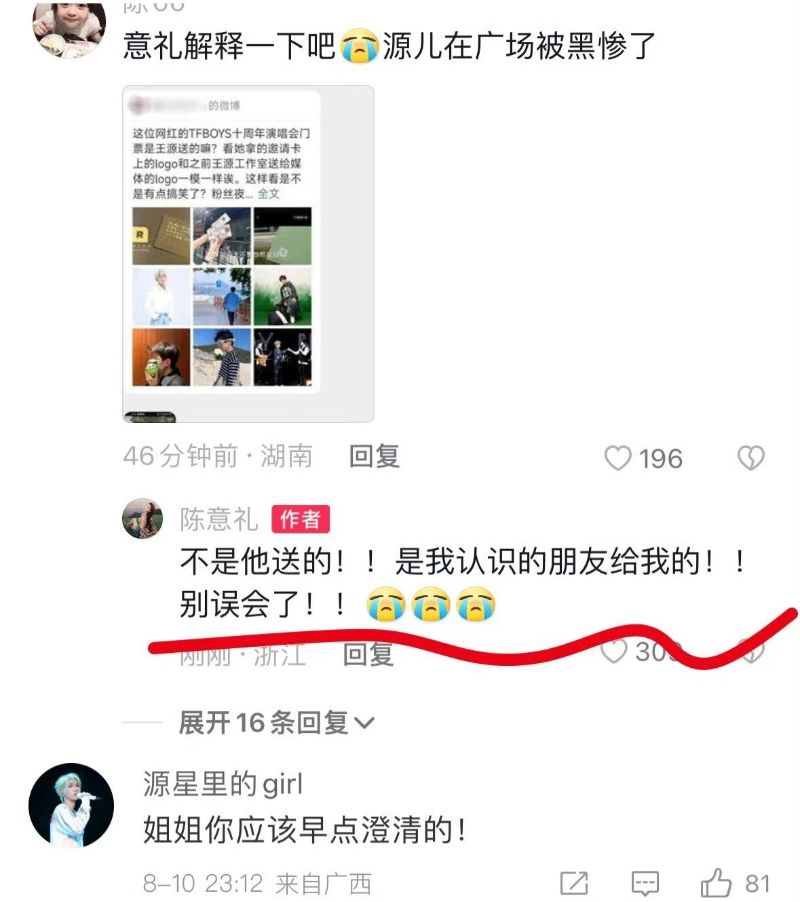Expand 展开16条回复 replies

click(x=277, y=723)
